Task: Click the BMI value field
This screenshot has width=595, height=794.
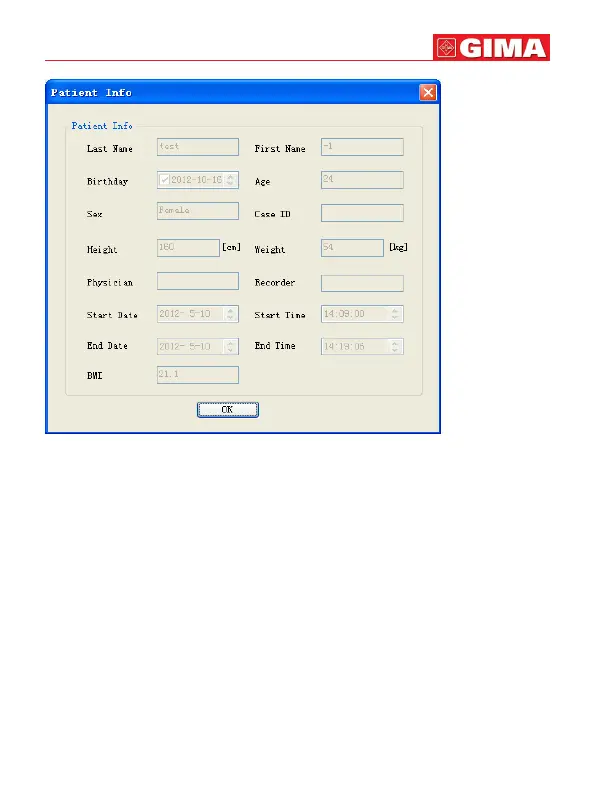Action: [197, 375]
